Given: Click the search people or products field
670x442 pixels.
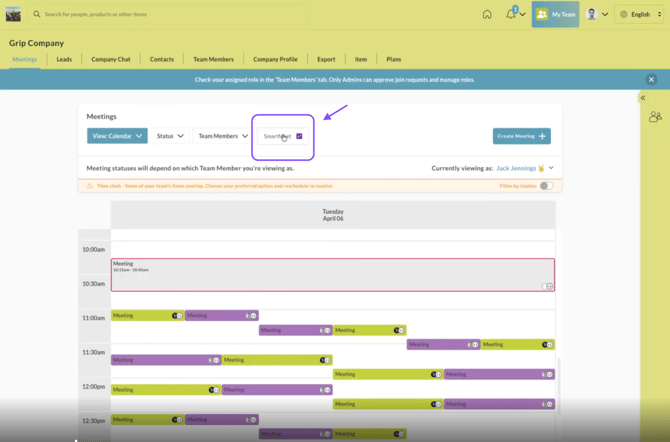Looking at the screenshot, I should pyautogui.click(x=169, y=14).
